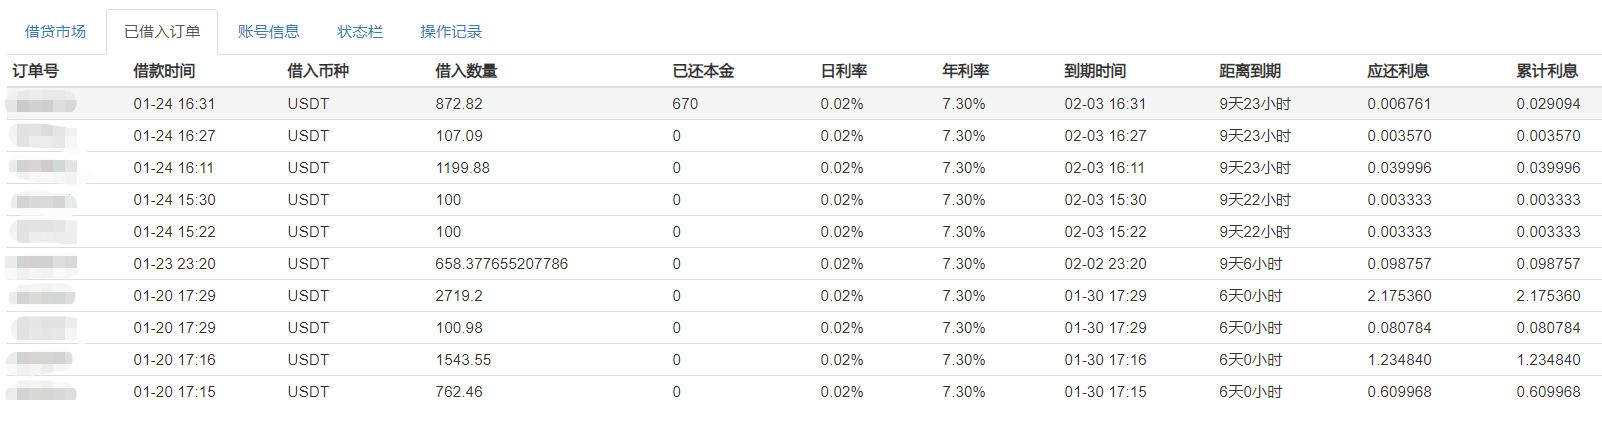Open the 操作记录 tab
This screenshot has height=432, width=1602.
pos(451,32)
